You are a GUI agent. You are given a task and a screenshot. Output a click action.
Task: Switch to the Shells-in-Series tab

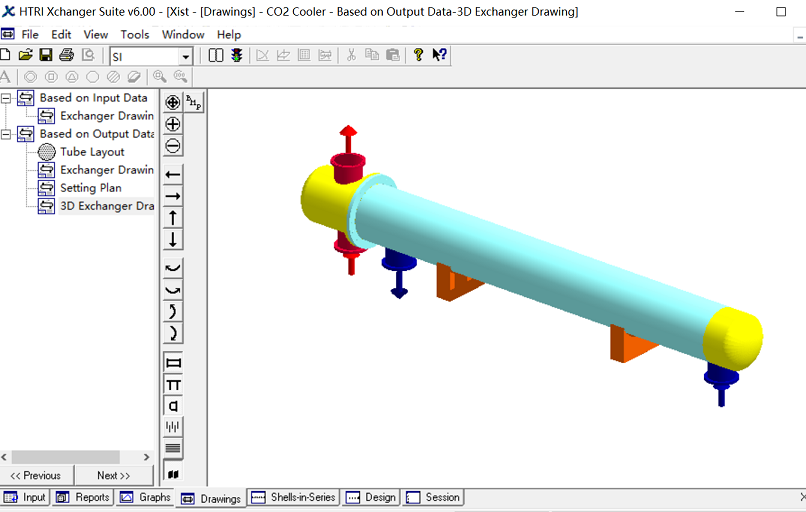[294, 498]
